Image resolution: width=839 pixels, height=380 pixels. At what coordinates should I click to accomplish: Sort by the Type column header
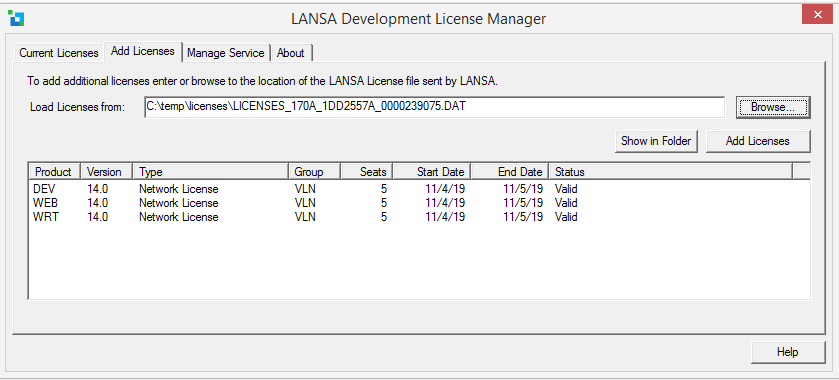[210, 172]
